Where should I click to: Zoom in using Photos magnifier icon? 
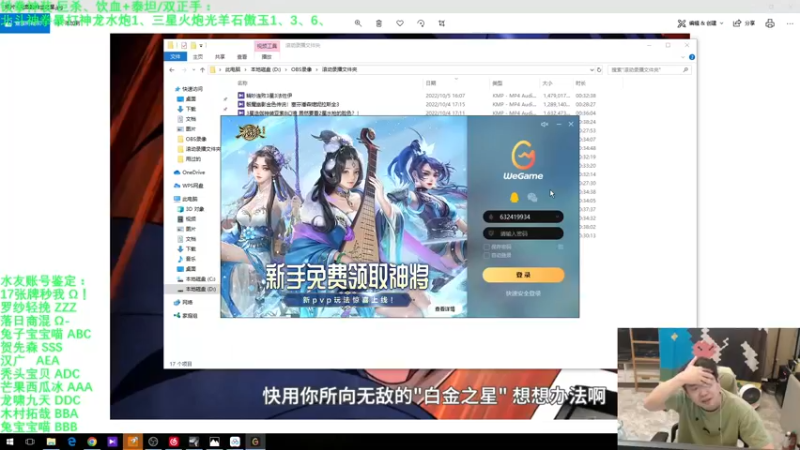(x=358, y=23)
